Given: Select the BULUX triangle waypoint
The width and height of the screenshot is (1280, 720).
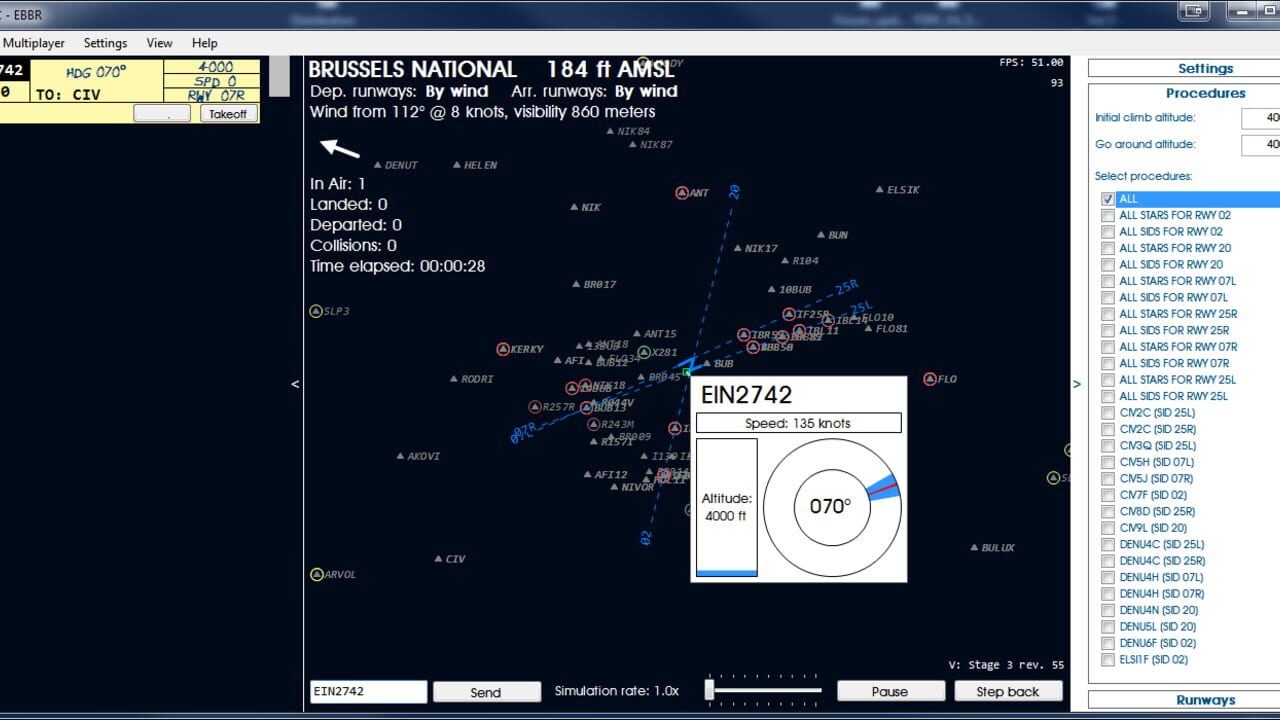Looking at the screenshot, I should coord(974,547).
